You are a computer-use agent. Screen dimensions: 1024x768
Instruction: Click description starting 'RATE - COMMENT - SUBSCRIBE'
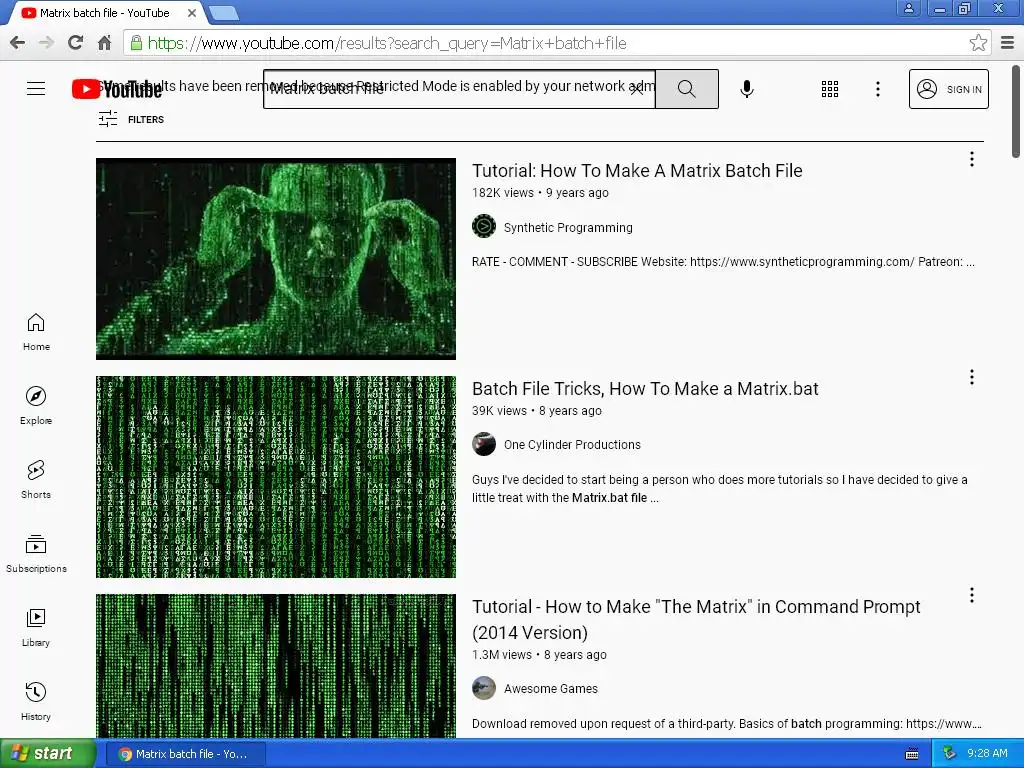pos(723,262)
